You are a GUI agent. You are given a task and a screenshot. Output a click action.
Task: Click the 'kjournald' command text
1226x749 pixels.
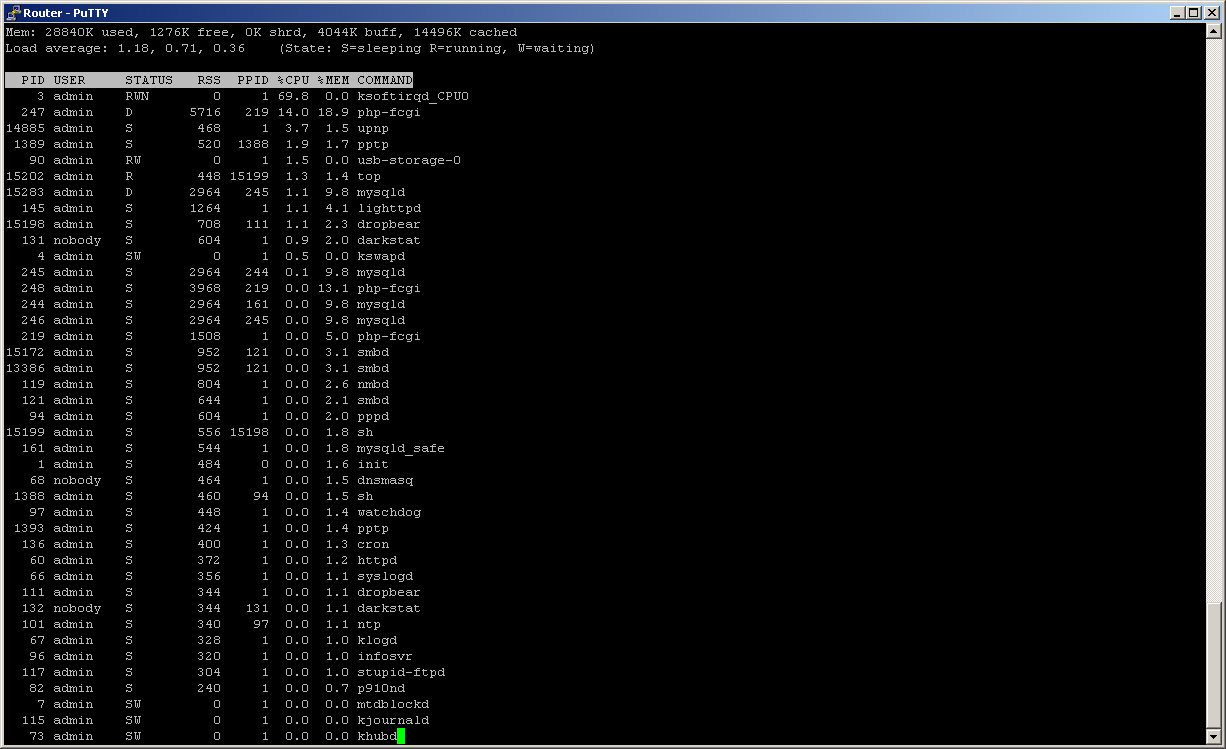[x=393, y=720]
